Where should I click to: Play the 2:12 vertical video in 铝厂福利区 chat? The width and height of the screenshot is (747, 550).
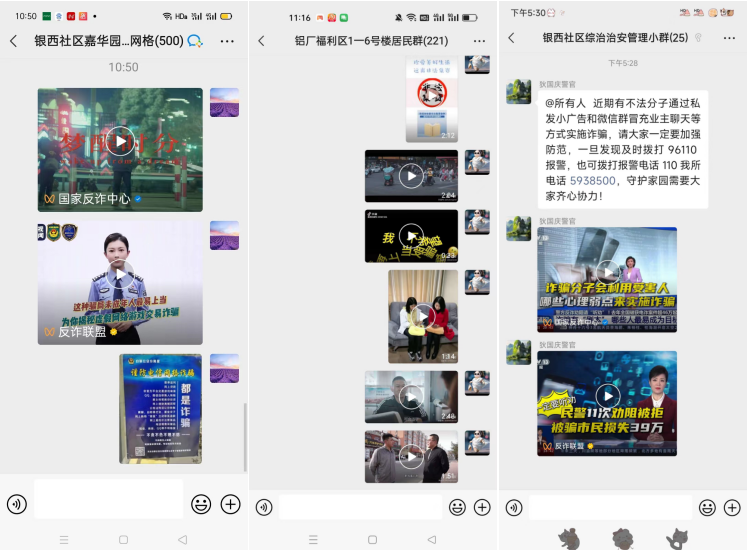click(x=432, y=99)
